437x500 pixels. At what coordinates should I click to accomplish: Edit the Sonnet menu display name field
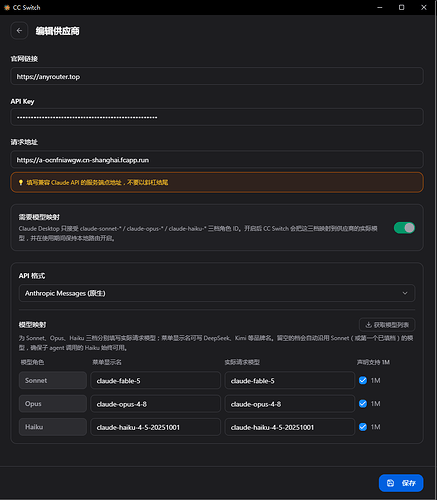click(x=155, y=380)
